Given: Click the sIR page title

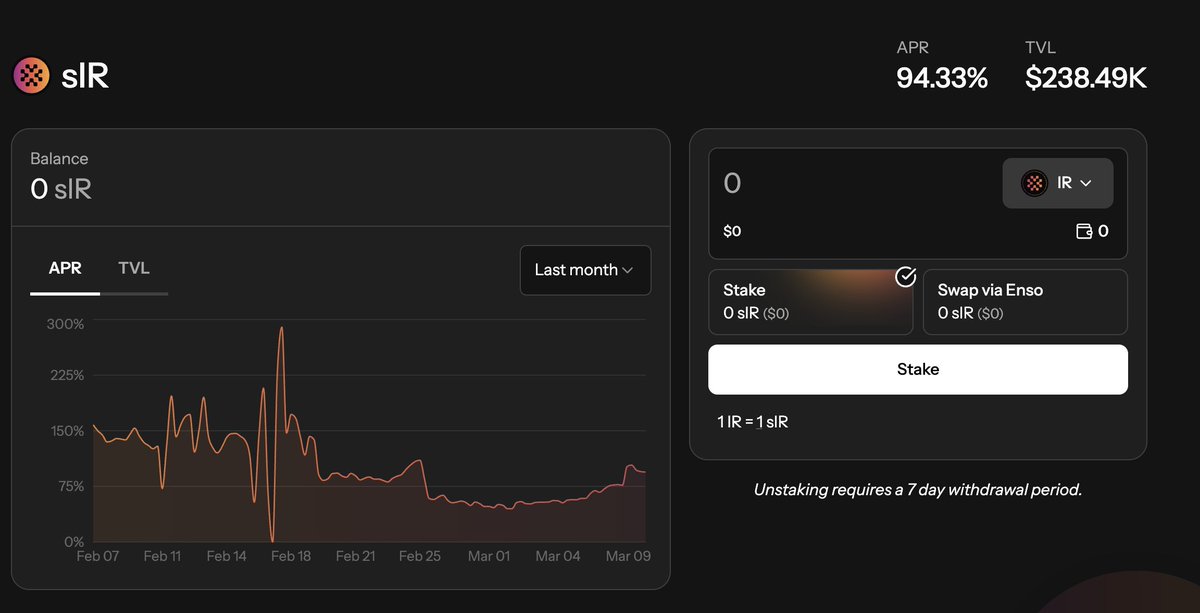Looking at the screenshot, I should coord(85,76).
